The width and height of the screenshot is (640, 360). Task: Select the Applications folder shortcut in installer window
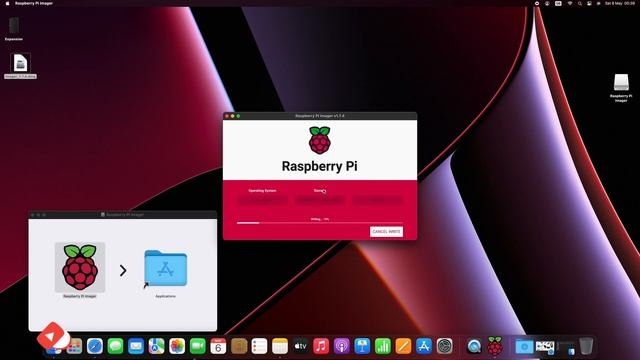point(165,268)
